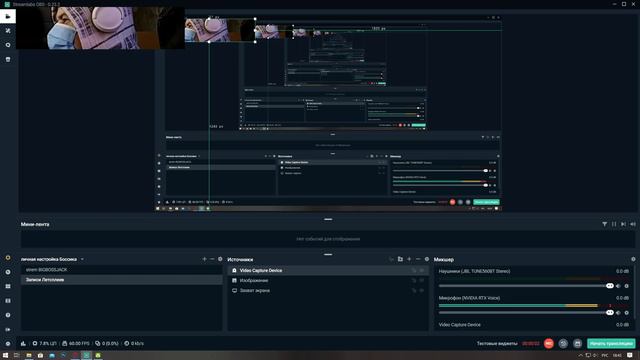The width and height of the screenshot is (640, 360).
Task: Click CPU usage readout in status bar
Action: (x=44, y=343)
